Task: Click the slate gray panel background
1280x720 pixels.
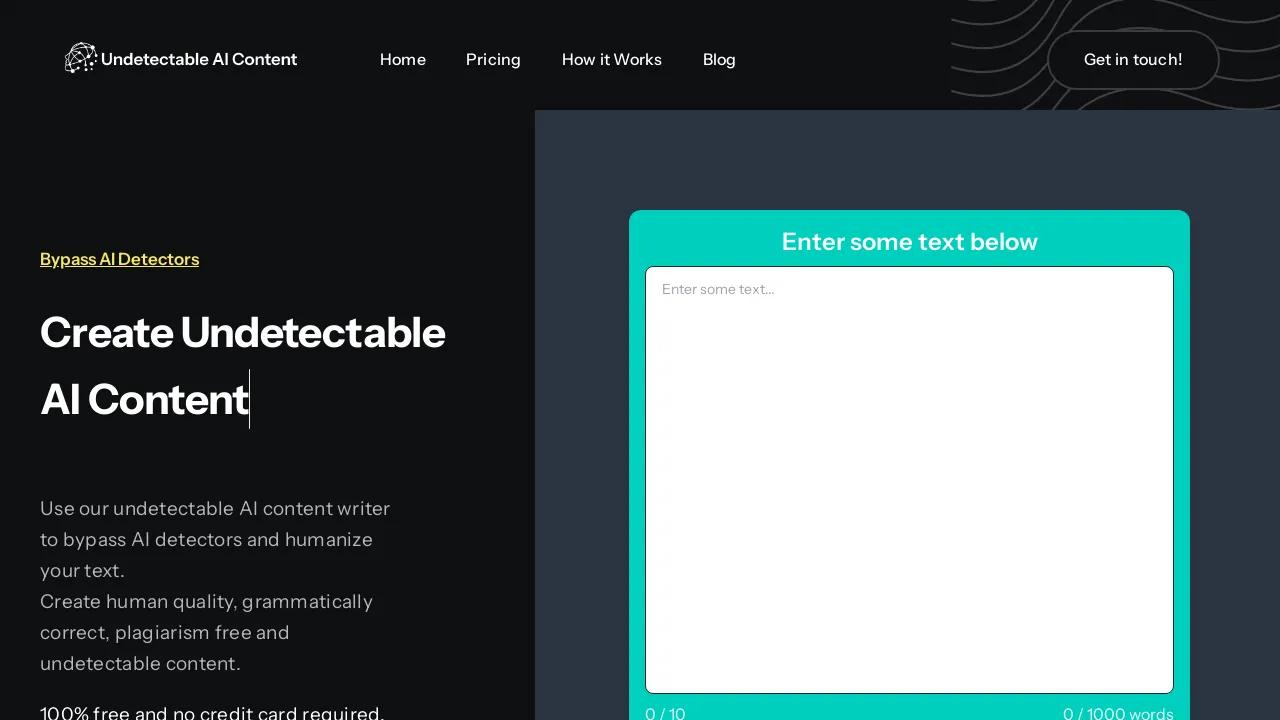Action: (580, 400)
